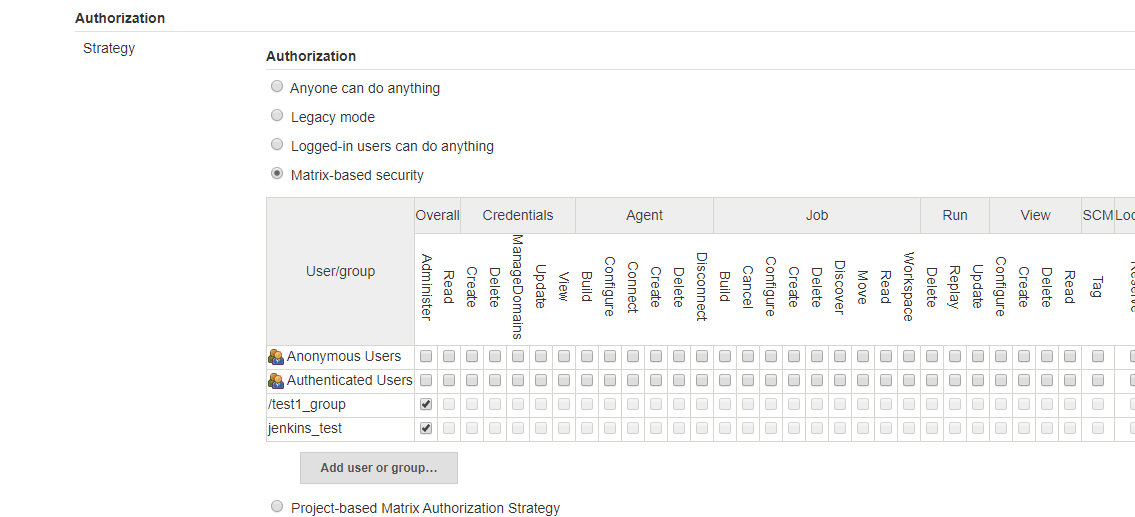This screenshot has width=1135, height=517.
Task: Check Job Workspace for Anonymous Users
Action: [x=908, y=356]
